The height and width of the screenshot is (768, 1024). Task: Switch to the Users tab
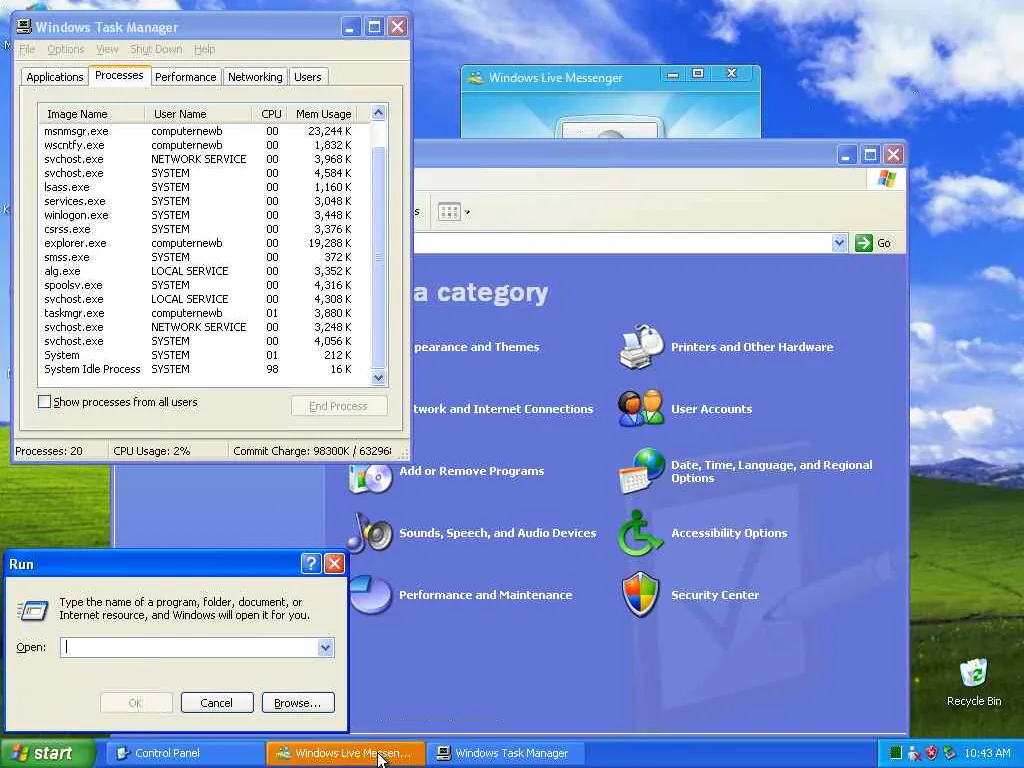point(308,77)
